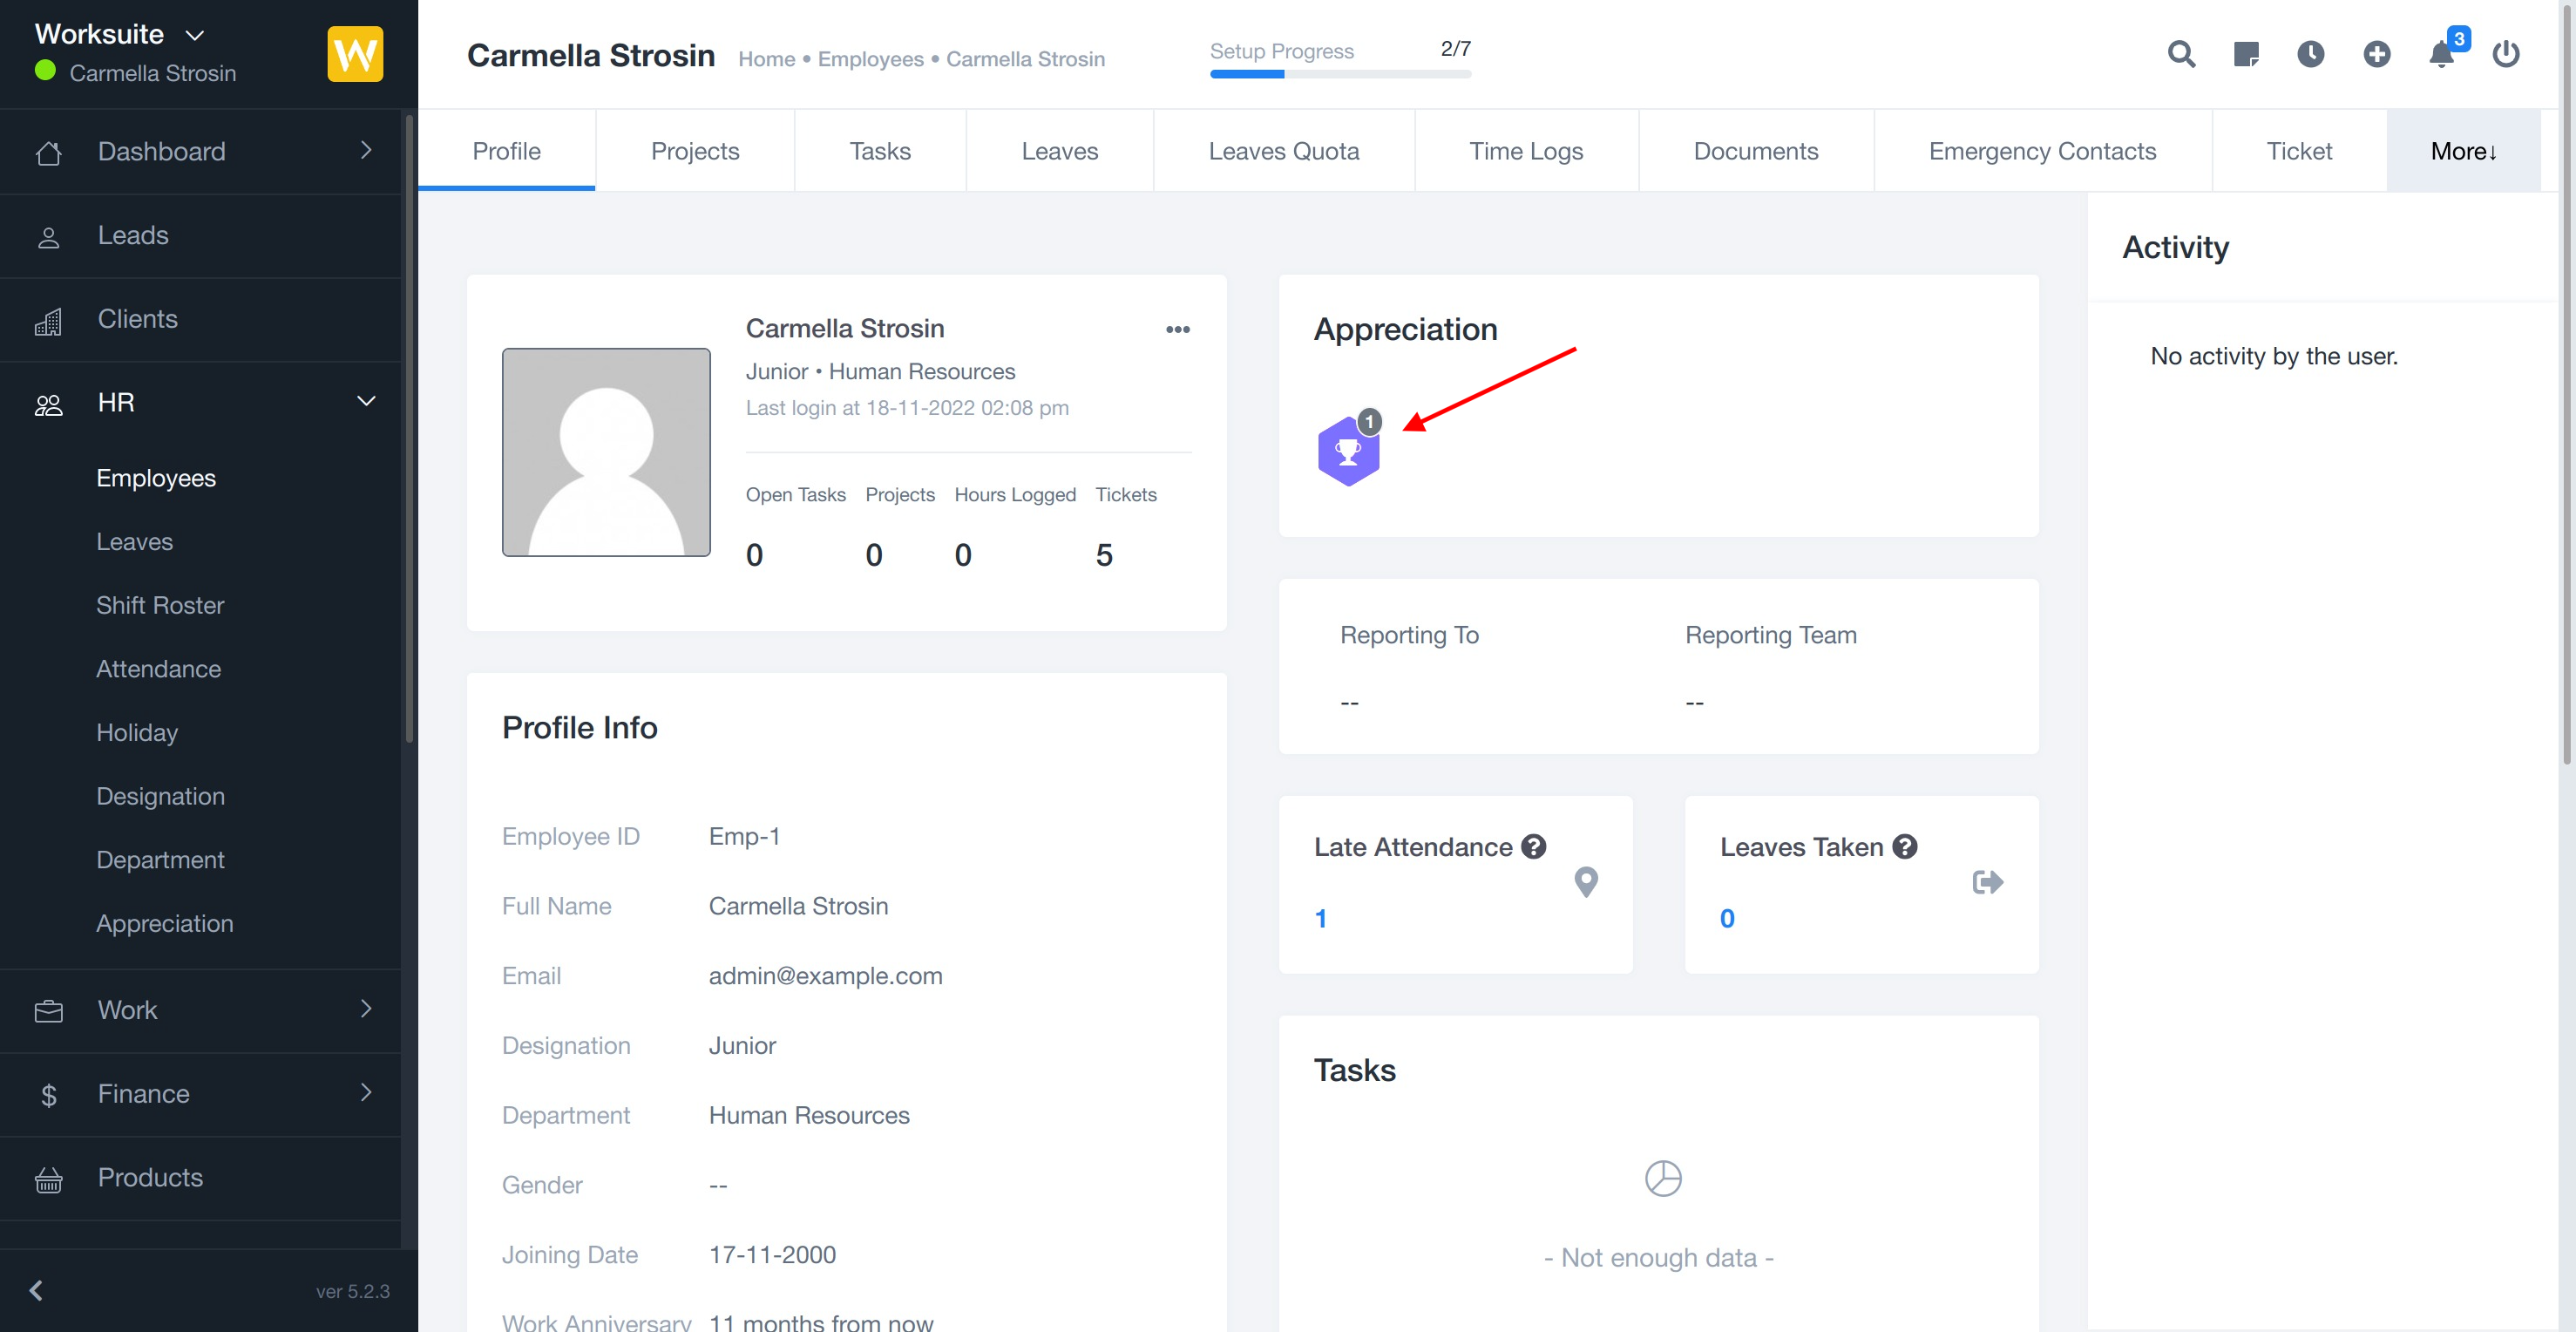Image resolution: width=2576 pixels, height=1332 pixels.
Task: Expand the Worksuite header dropdown
Action: [x=195, y=35]
